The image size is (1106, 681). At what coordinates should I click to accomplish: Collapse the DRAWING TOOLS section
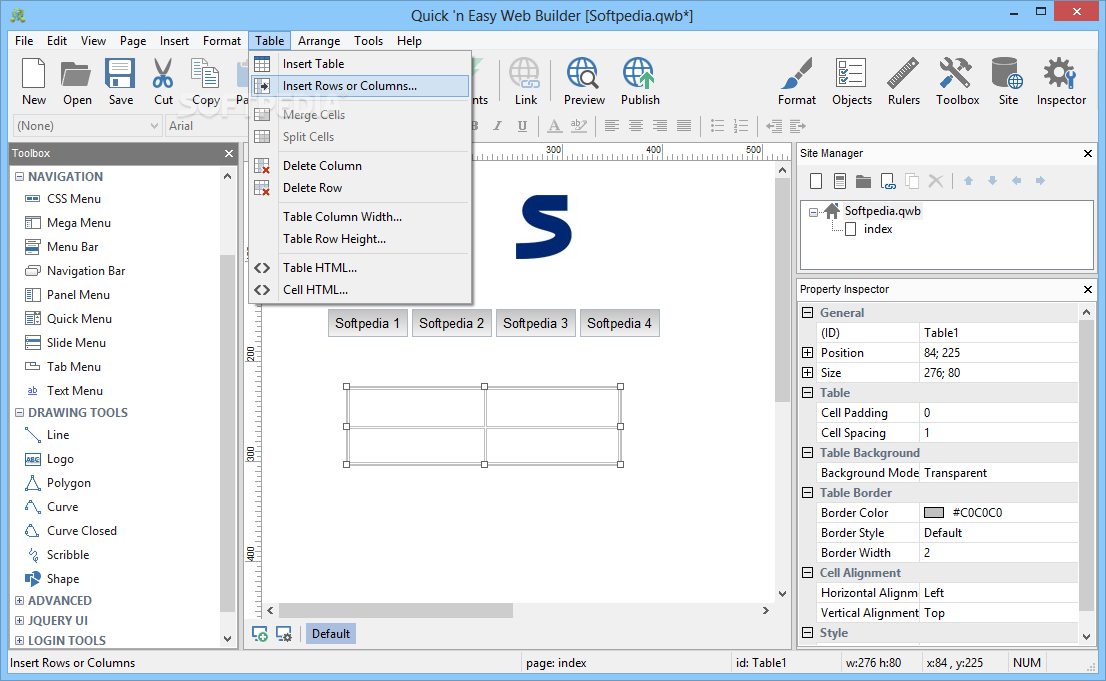click(x=19, y=412)
